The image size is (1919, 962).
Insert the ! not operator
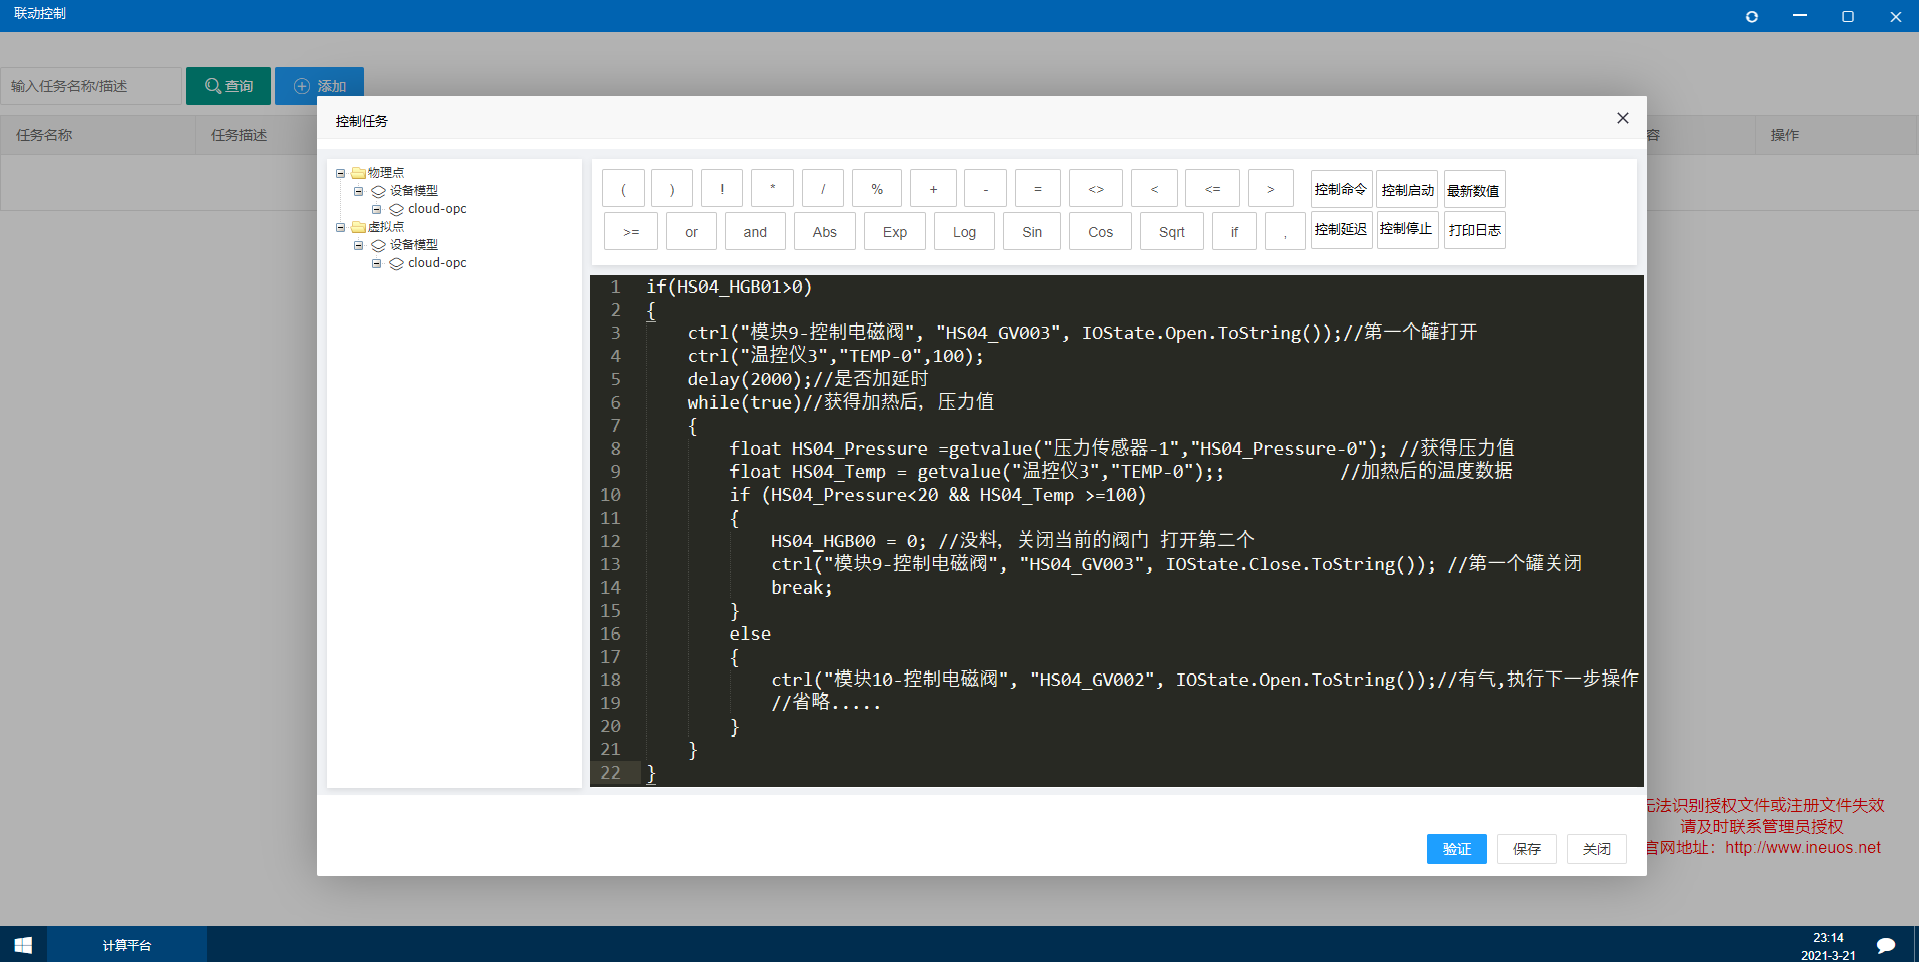722,189
